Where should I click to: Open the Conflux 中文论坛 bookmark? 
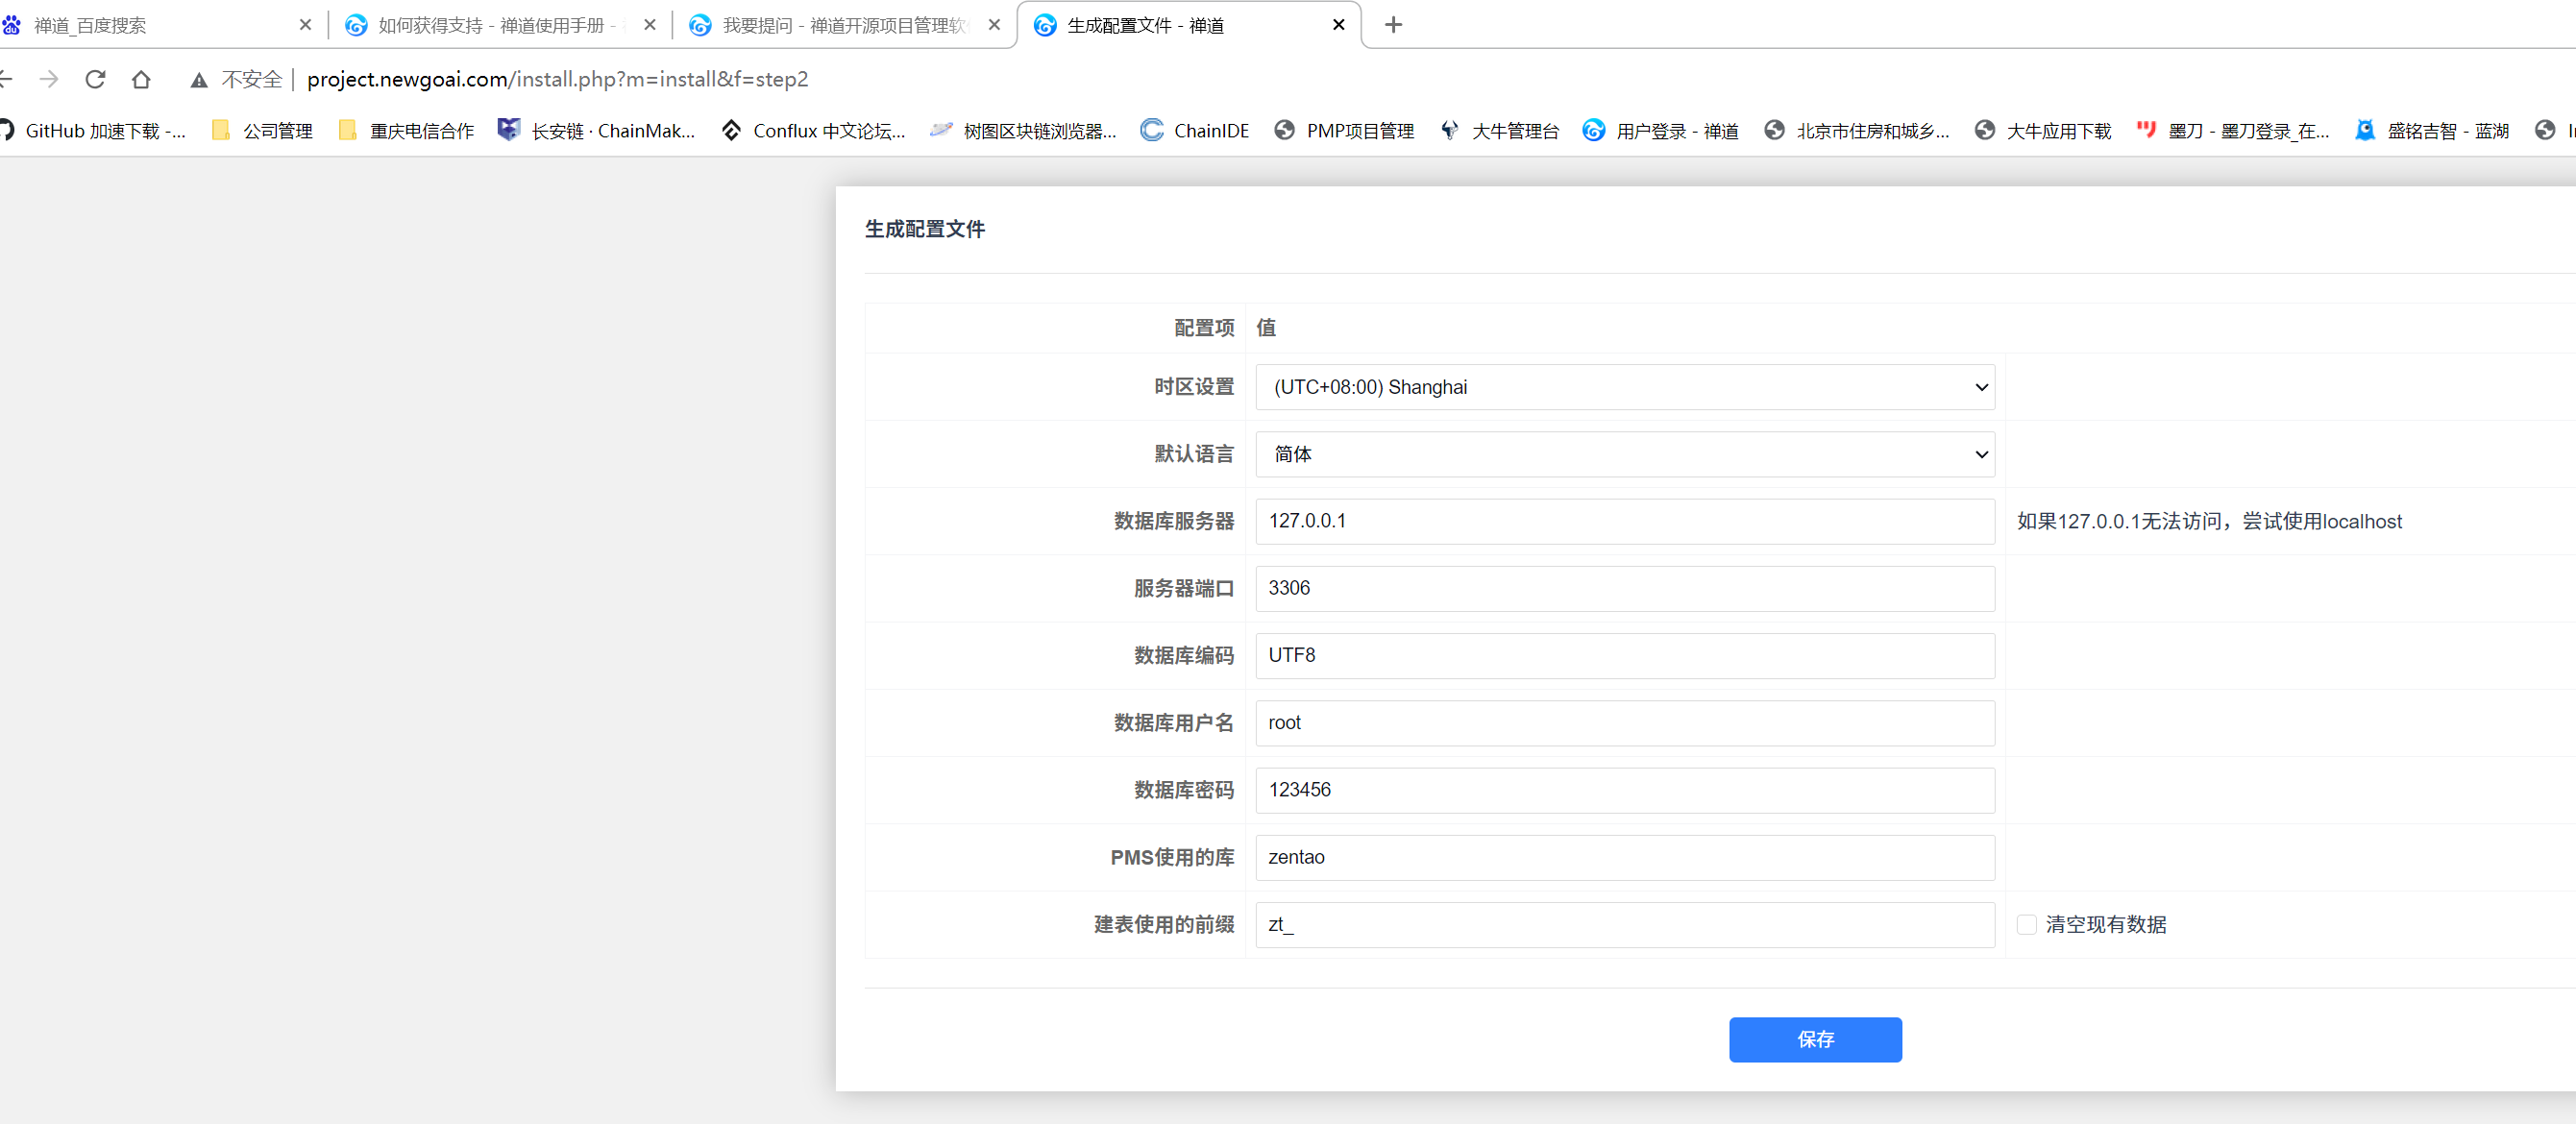(x=813, y=131)
